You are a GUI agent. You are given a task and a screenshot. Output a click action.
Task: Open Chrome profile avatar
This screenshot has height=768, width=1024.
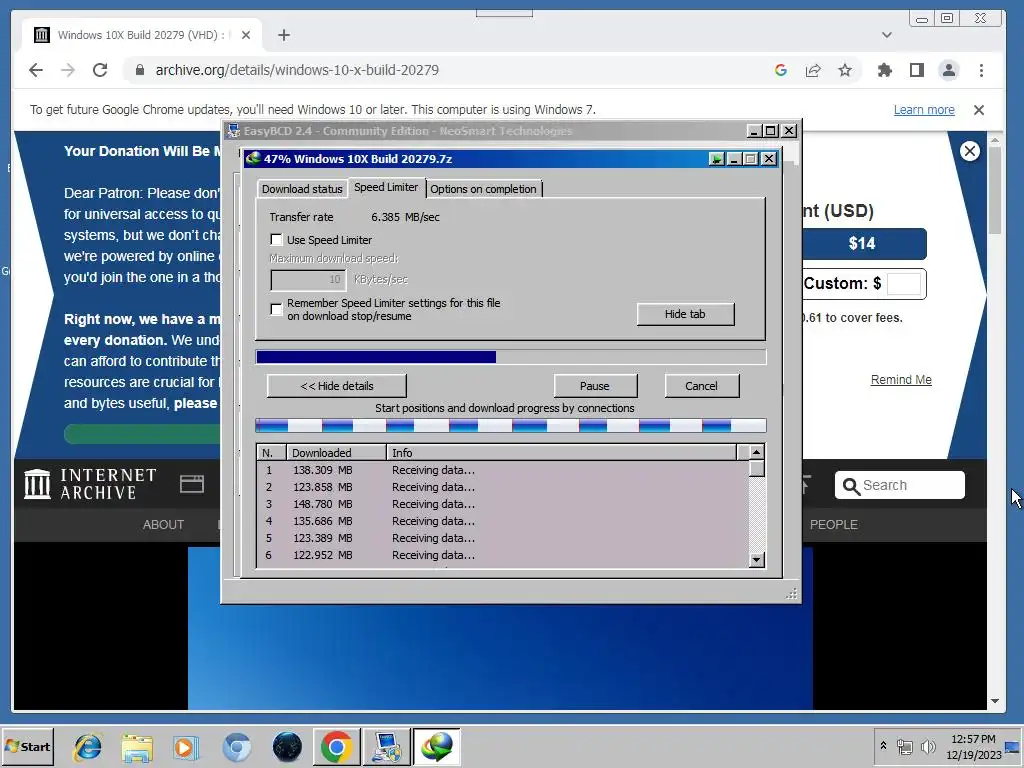949,70
